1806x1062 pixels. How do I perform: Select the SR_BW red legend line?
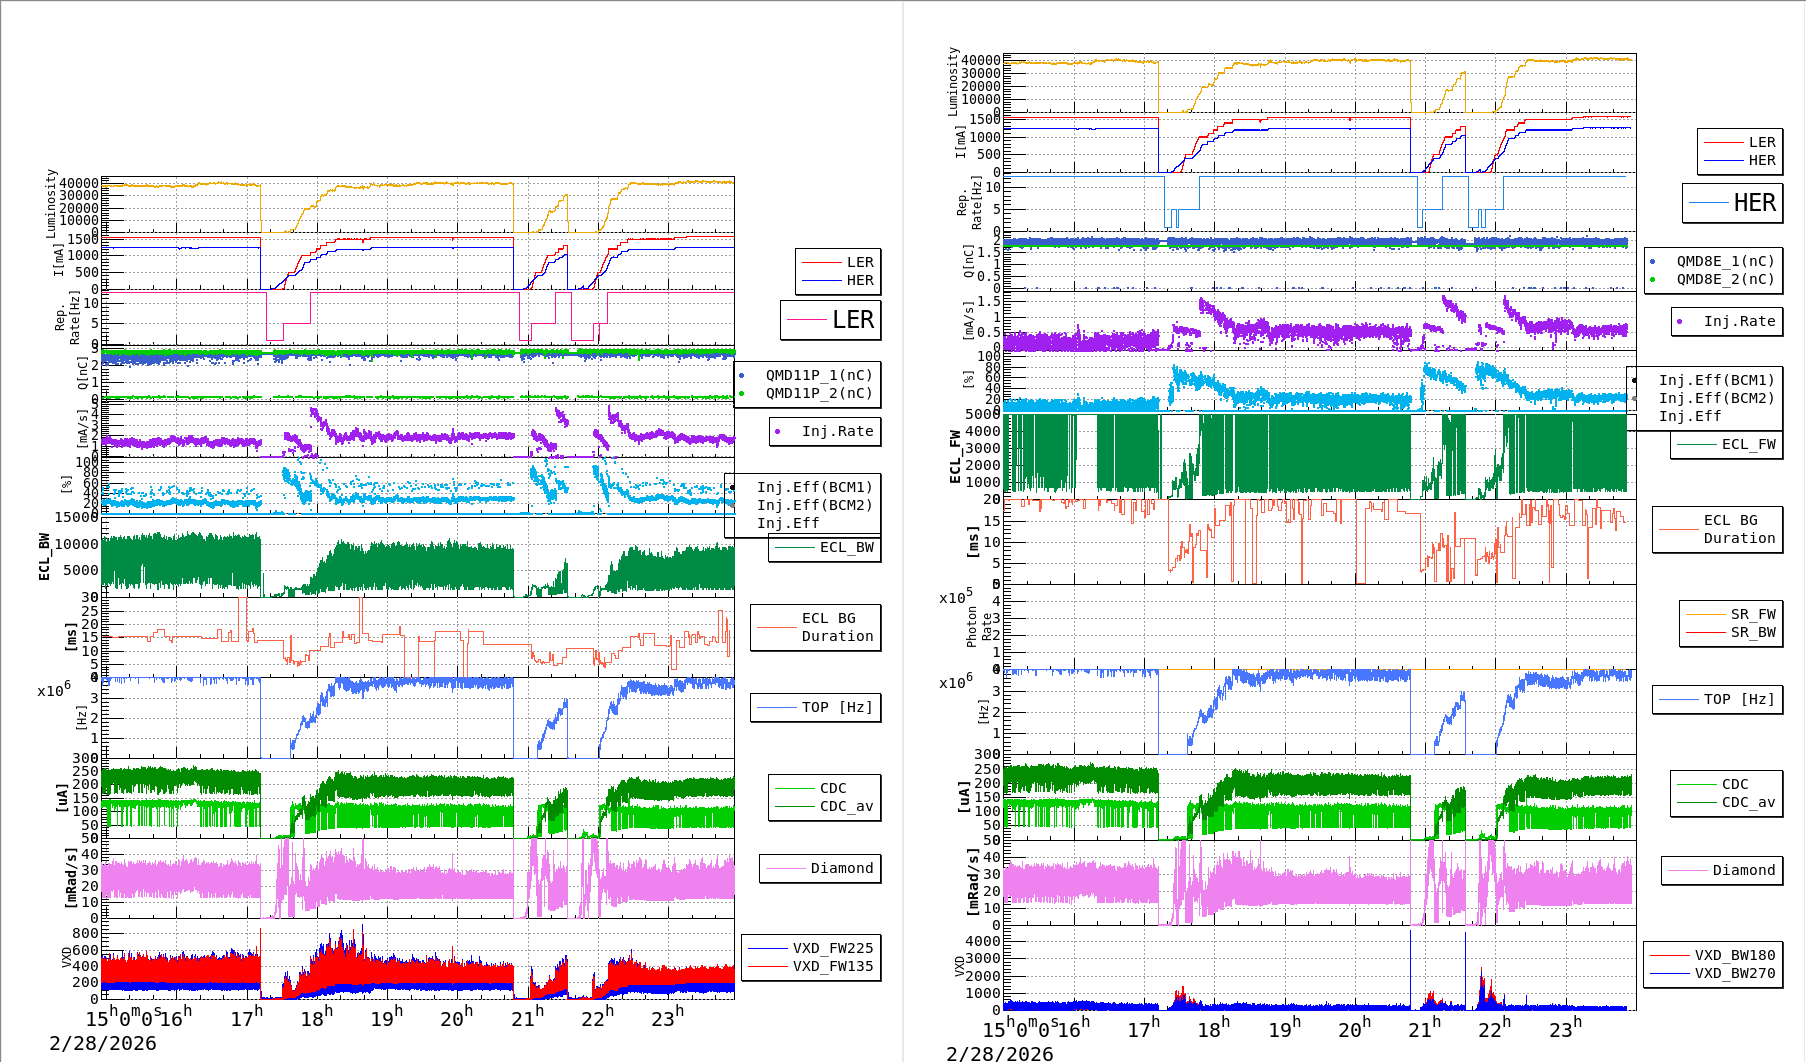1705,632
